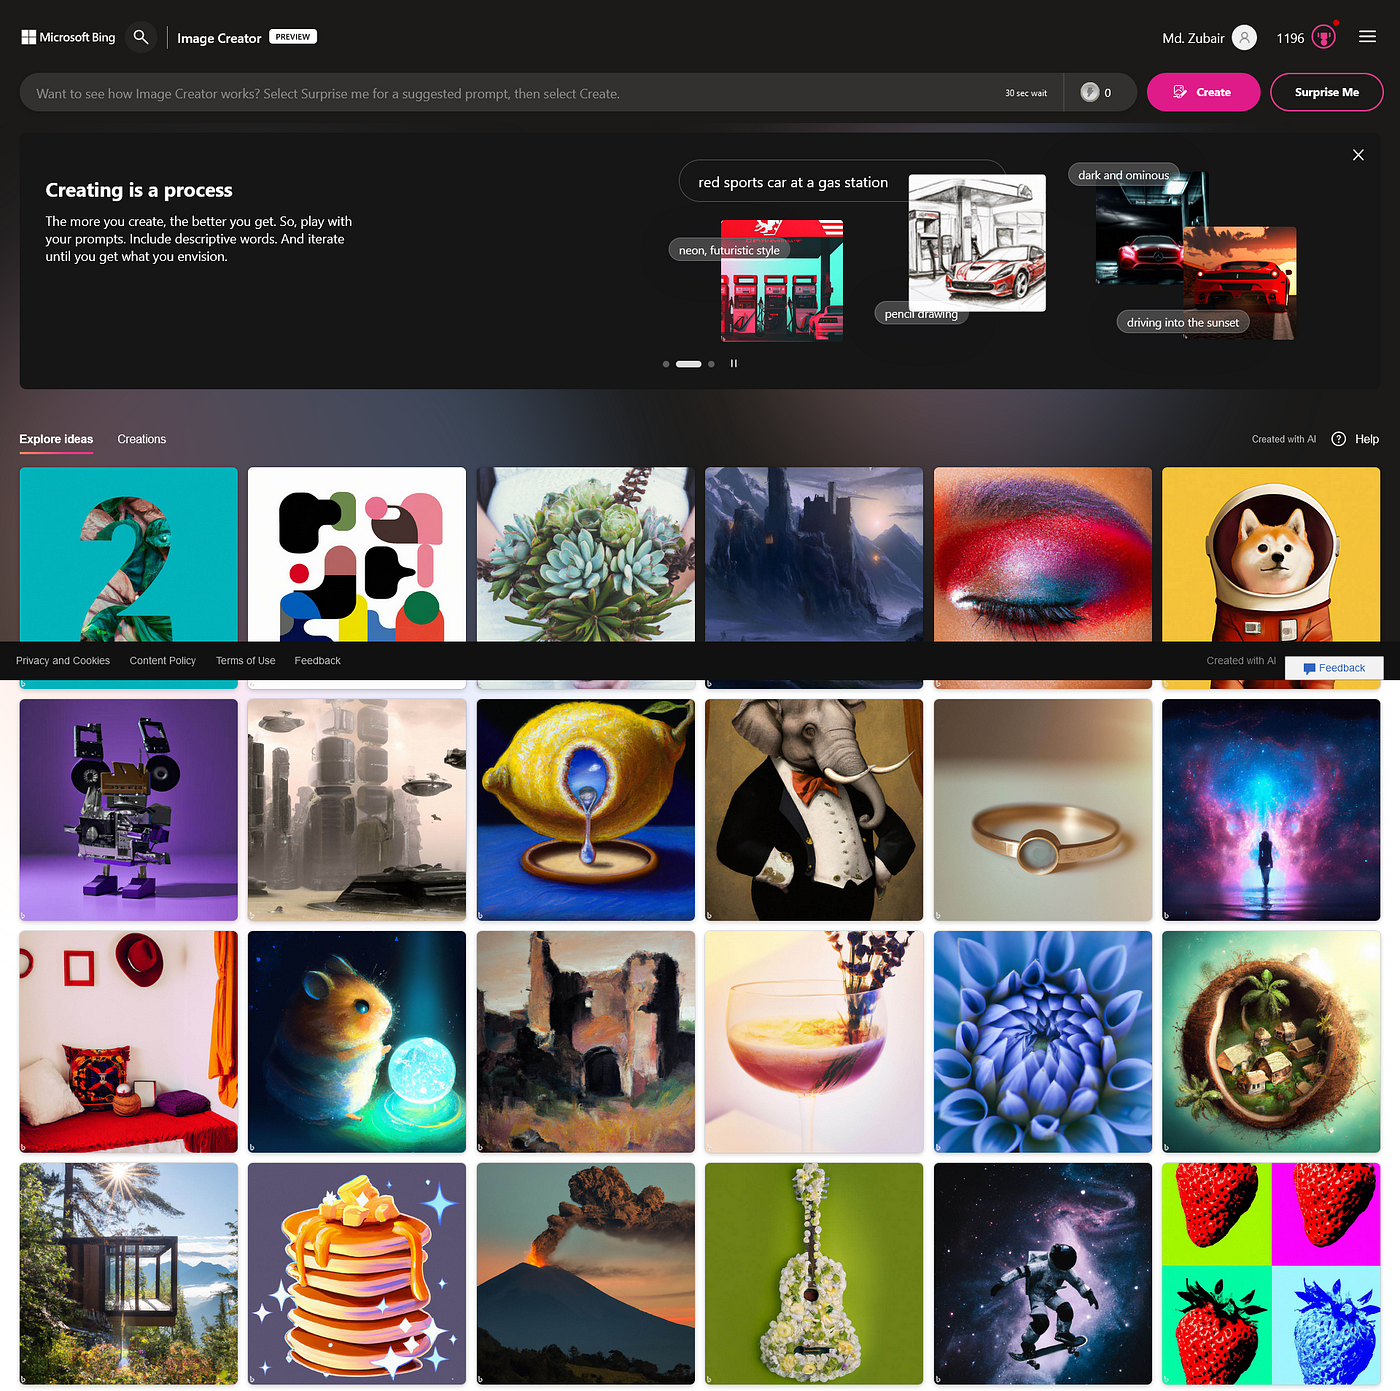Open the Terms of Use link
This screenshot has height=1391, width=1400.
(x=245, y=660)
